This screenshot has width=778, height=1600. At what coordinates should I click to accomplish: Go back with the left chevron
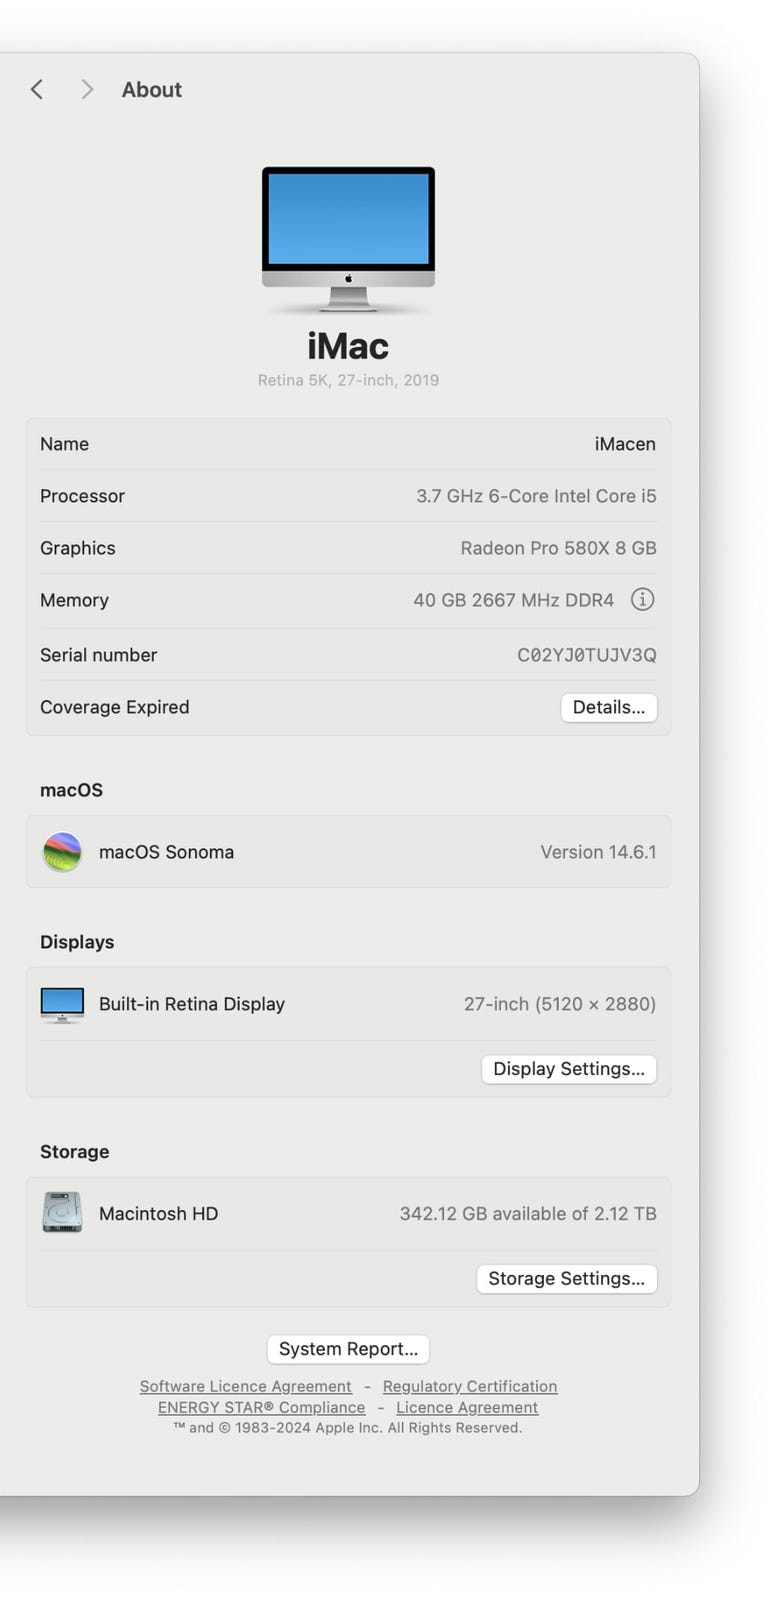[x=37, y=90]
